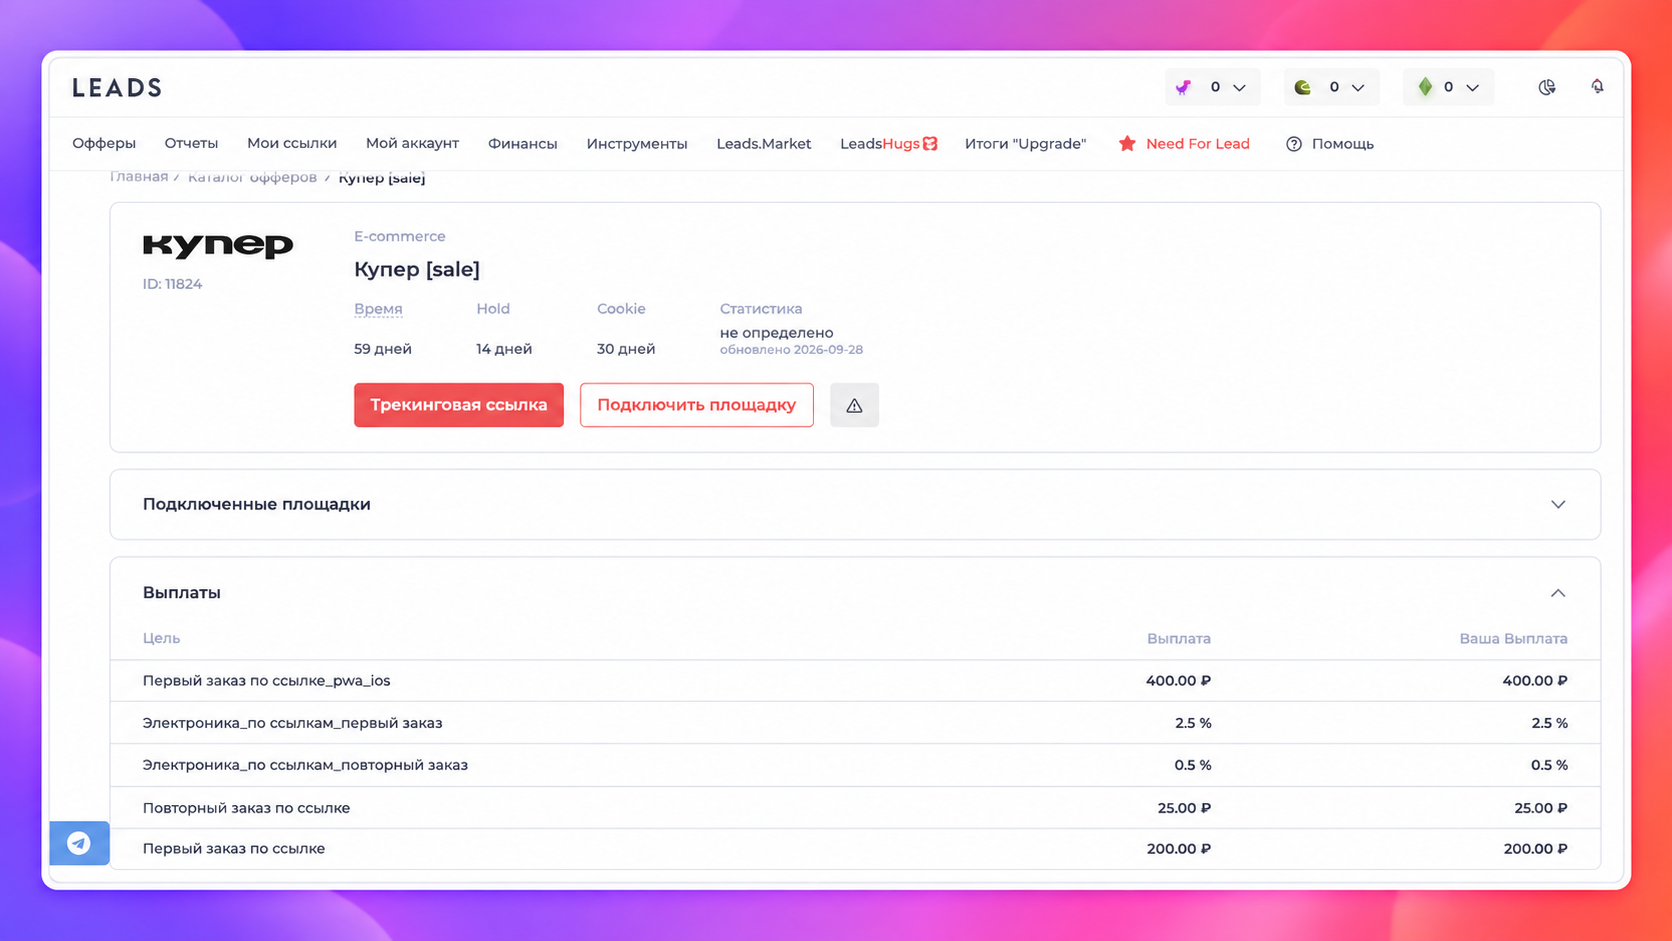Click the 30 дней cookie value
The image size is (1672, 941).
[626, 349]
